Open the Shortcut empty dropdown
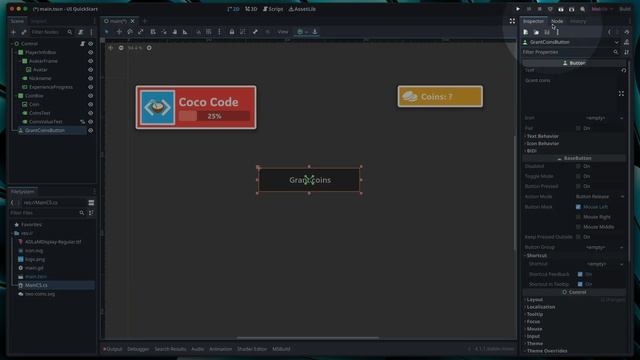The height and width of the screenshot is (360, 640). tap(600, 264)
